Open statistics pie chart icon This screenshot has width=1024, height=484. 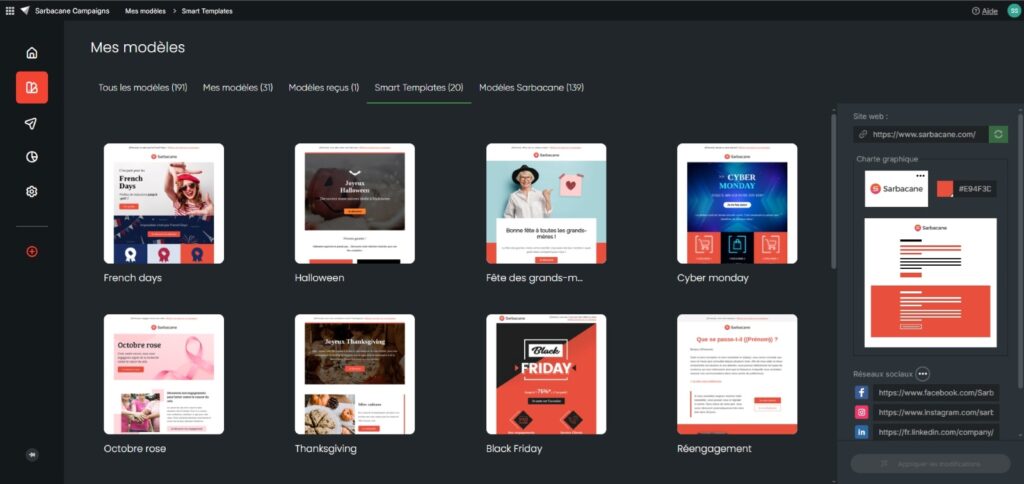[x=31, y=157]
